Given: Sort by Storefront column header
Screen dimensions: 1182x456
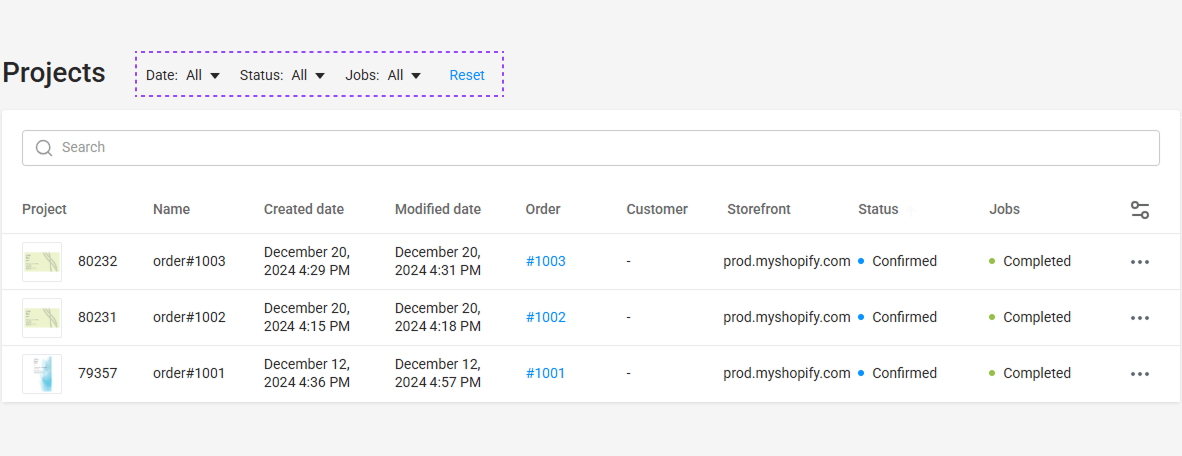Looking at the screenshot, I should (x=759, y=210).
